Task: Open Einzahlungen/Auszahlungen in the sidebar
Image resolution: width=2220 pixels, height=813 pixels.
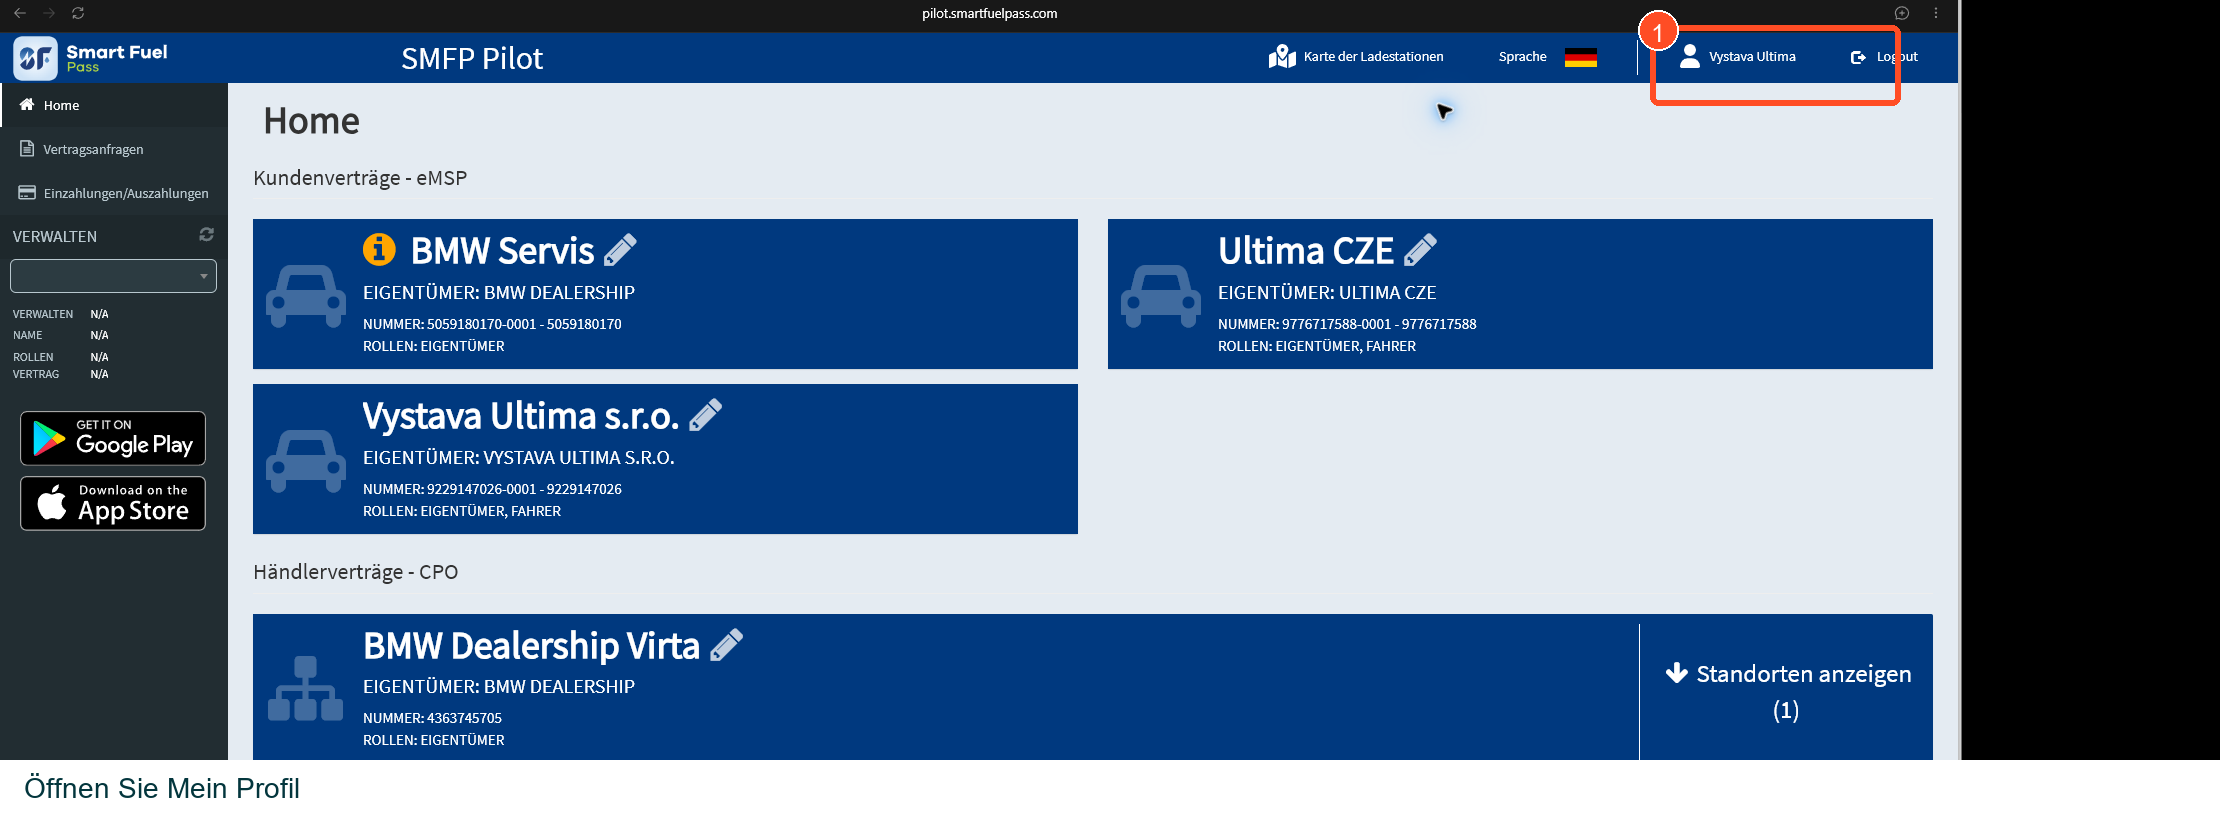Action: coord(114,193)
